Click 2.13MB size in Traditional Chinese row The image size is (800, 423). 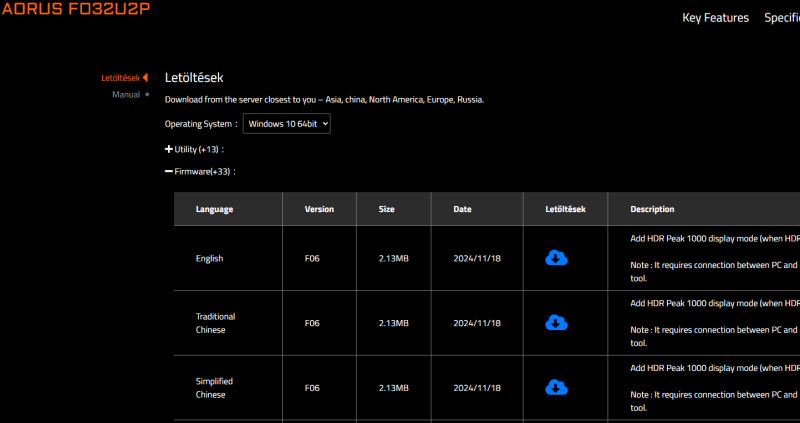click(393, 323)
